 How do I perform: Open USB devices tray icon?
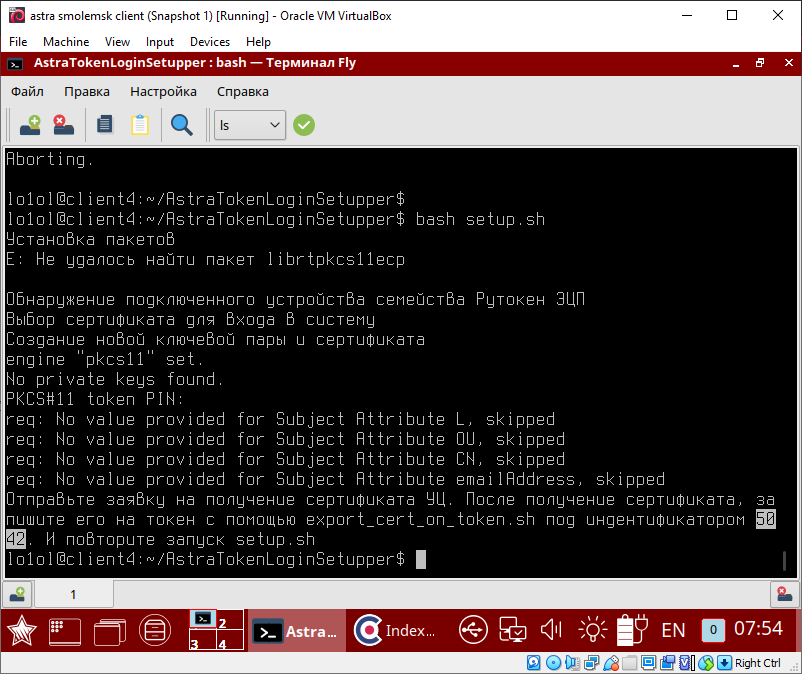(x=473, y=630)
